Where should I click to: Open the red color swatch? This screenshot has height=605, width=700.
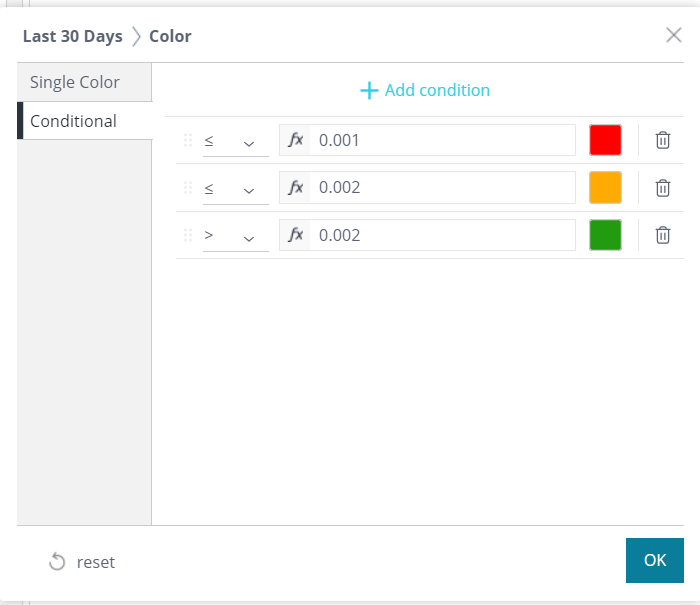[x=605, y=140]
